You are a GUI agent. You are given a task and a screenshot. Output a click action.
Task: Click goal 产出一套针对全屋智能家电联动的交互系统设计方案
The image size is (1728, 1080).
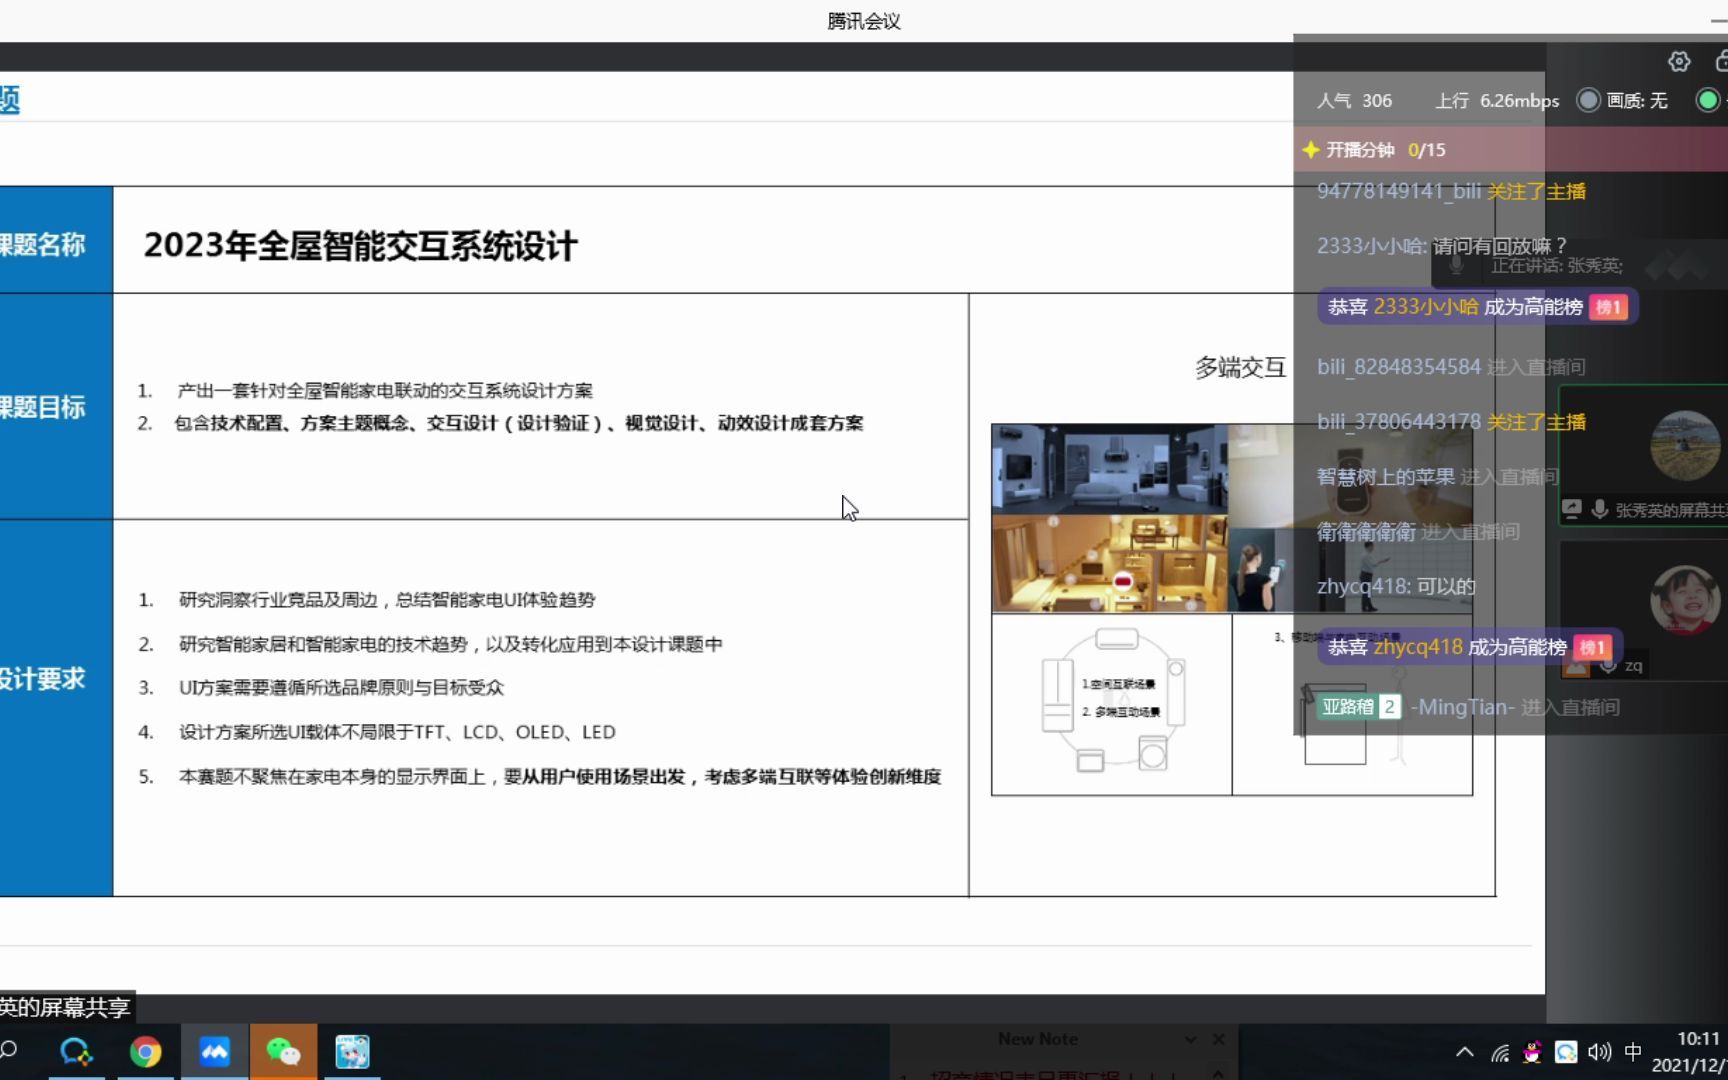coord(385,391)
